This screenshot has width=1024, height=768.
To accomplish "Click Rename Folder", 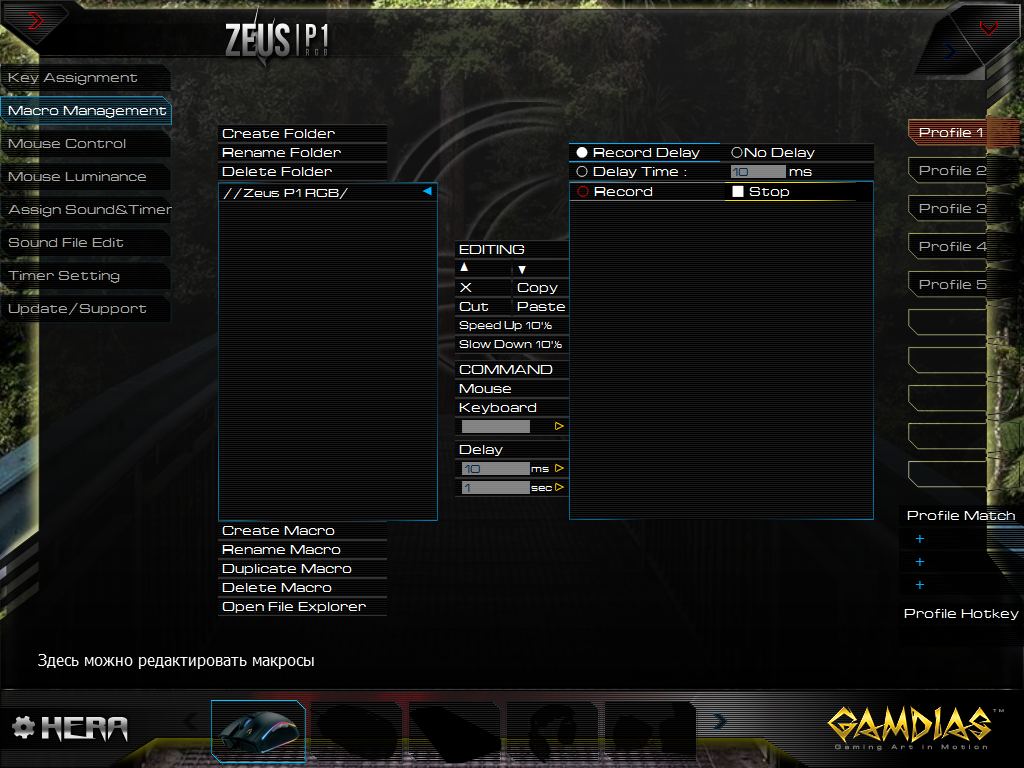I will coord(302,153).
